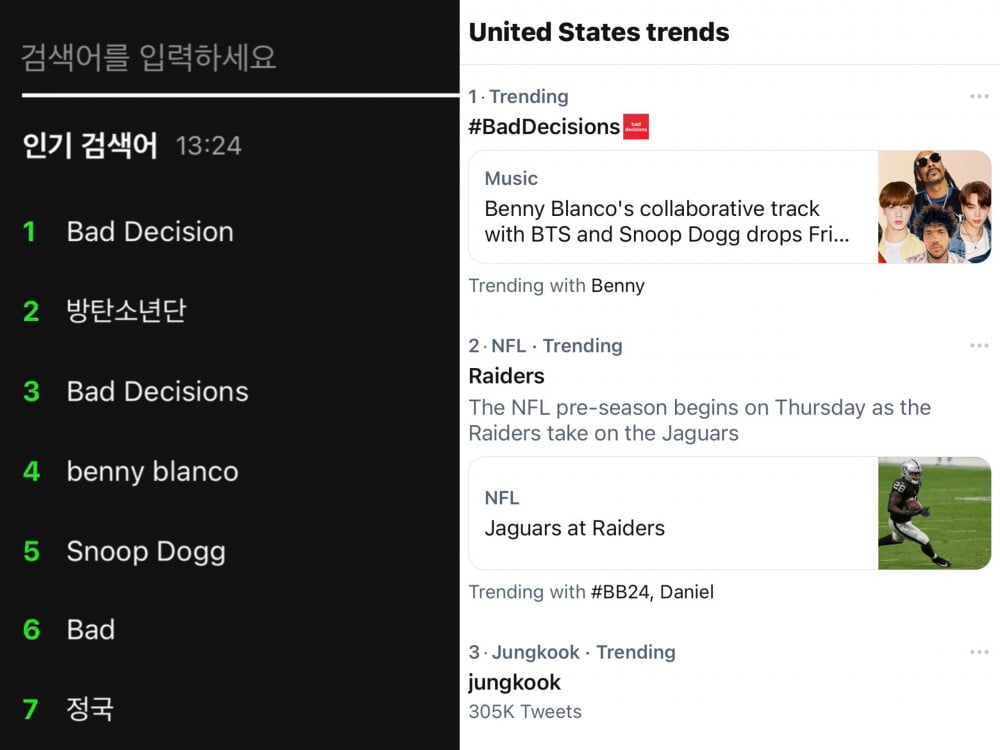Open the Raiders football player thumbnail
The image size is (1000, 750).
click(x=934, y=513)
